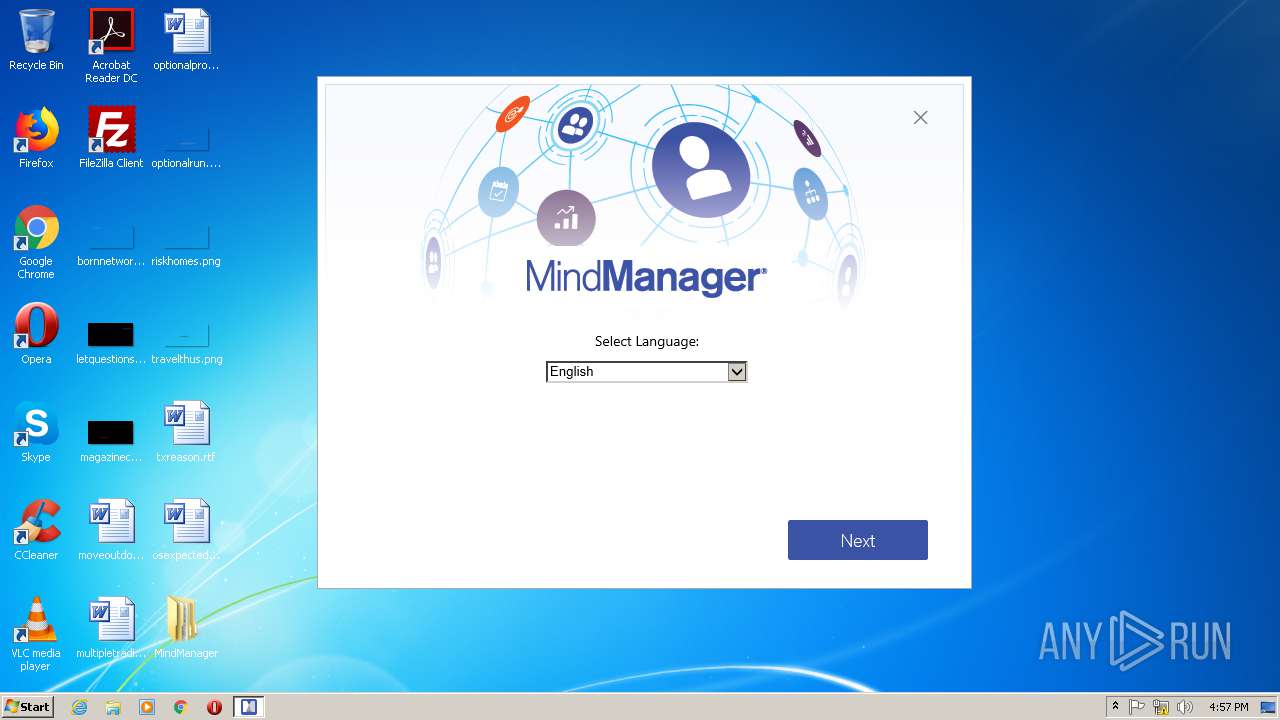This screenshot has height=720, width=1280.
Task: Select the Google Chrome desktop shortcut
Action: [36, 242]
